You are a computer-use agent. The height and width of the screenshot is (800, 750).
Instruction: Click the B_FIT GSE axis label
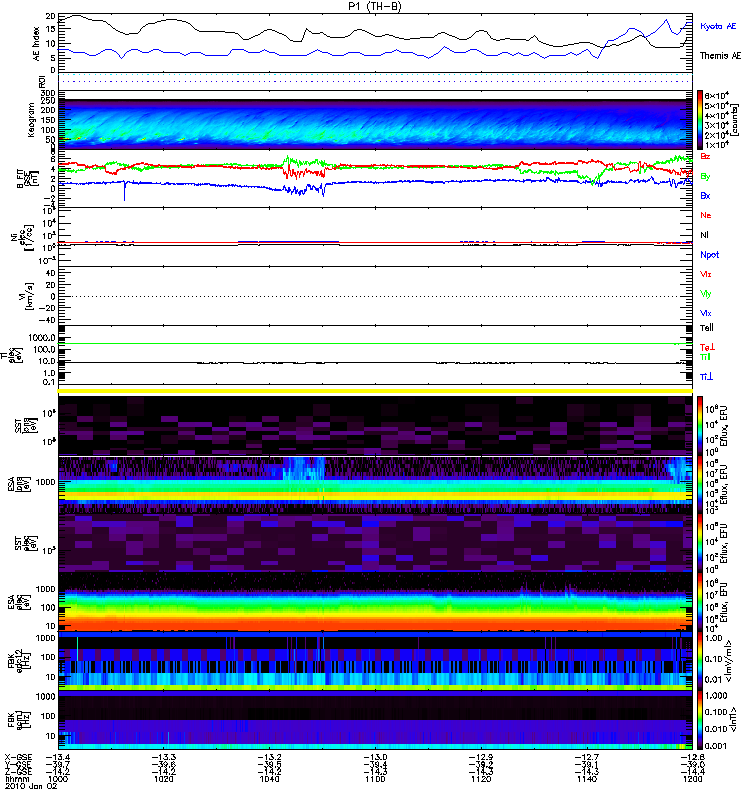[x=29, y=179]
